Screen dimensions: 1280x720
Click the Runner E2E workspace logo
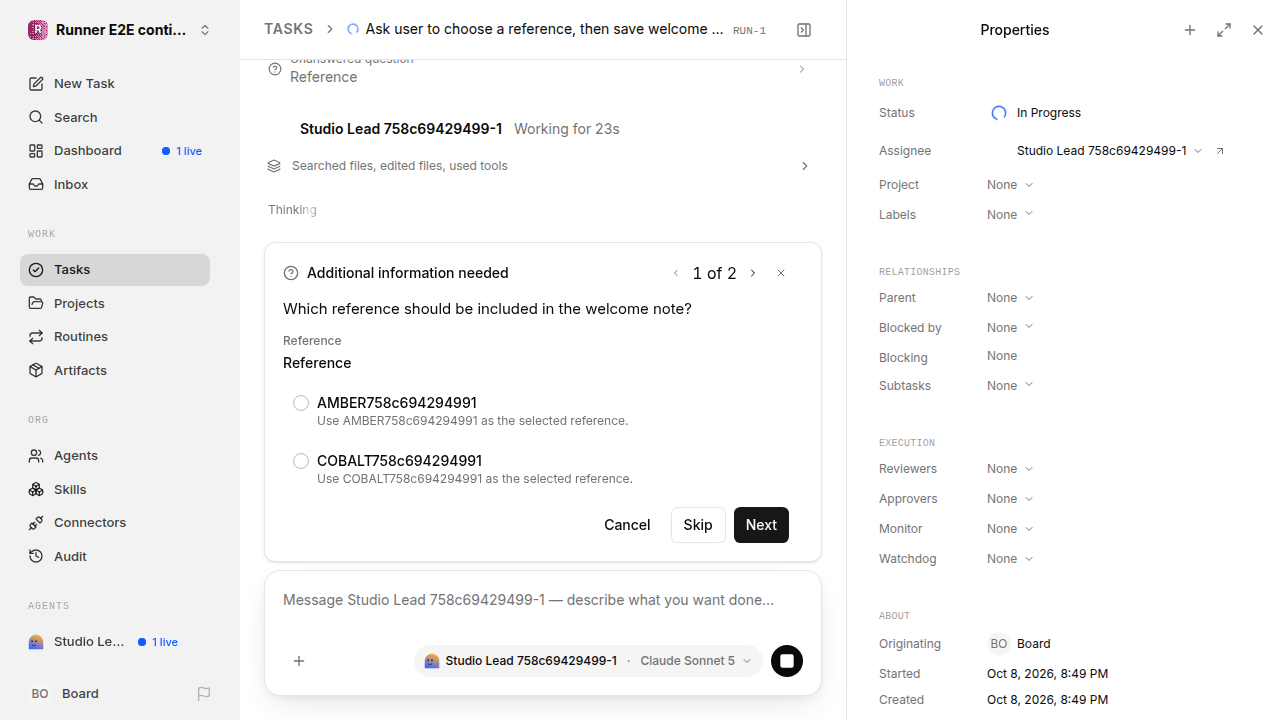pos(38,30)
